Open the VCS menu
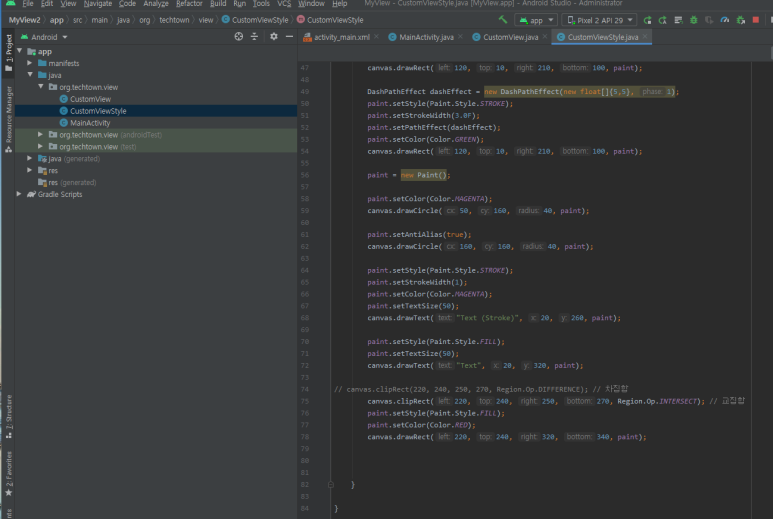Image resolution: width=773 pixels, height=519 pixels. [284, 3]
